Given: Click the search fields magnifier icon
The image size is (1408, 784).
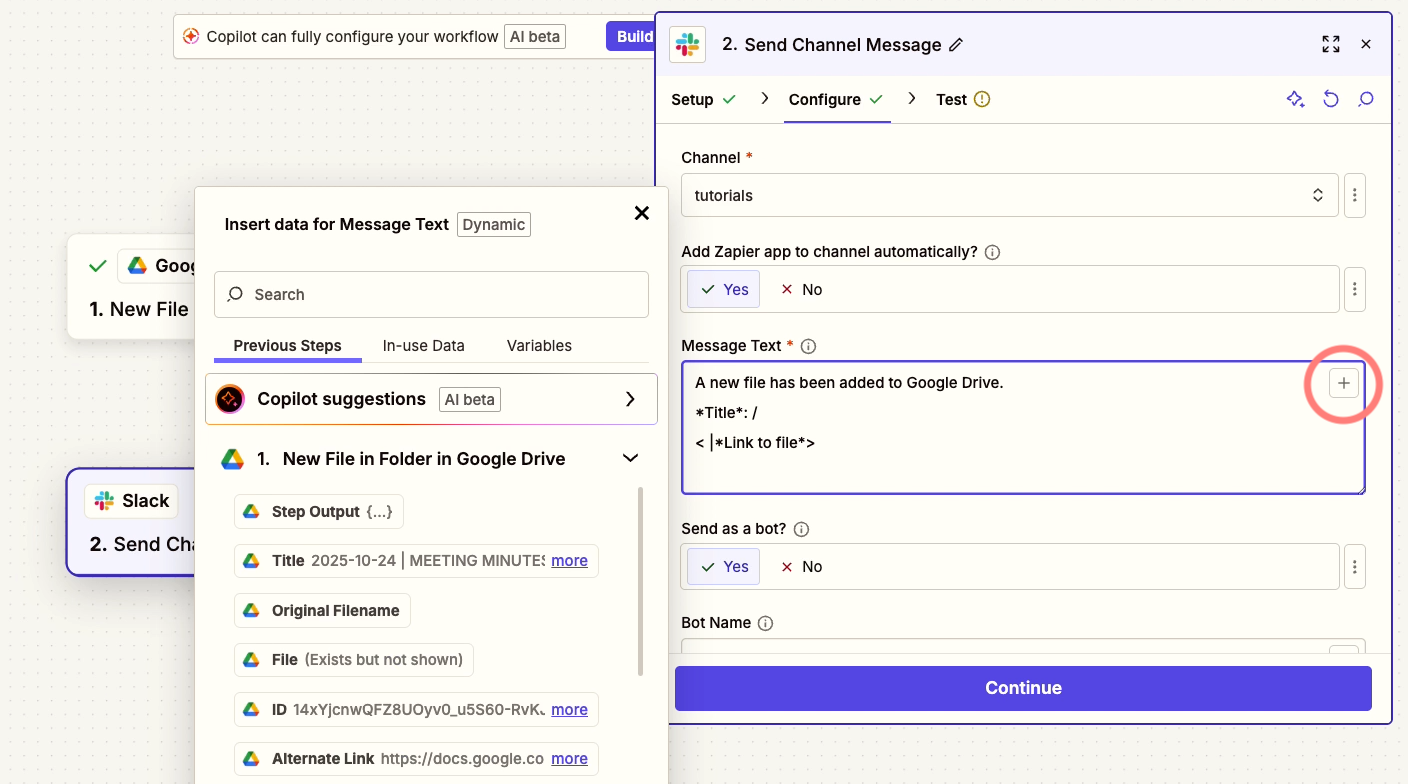Looking at the screenshot, I should [x=1366, y=99].
